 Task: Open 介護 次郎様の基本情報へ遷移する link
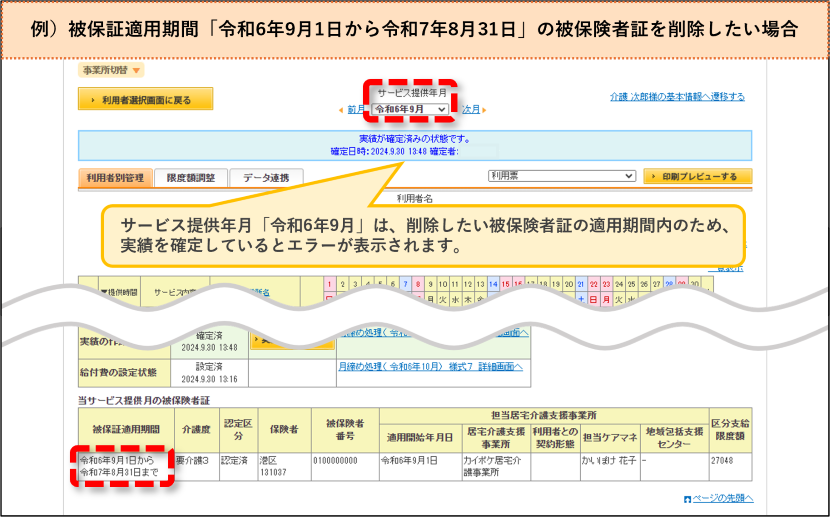tap(677, 96)
